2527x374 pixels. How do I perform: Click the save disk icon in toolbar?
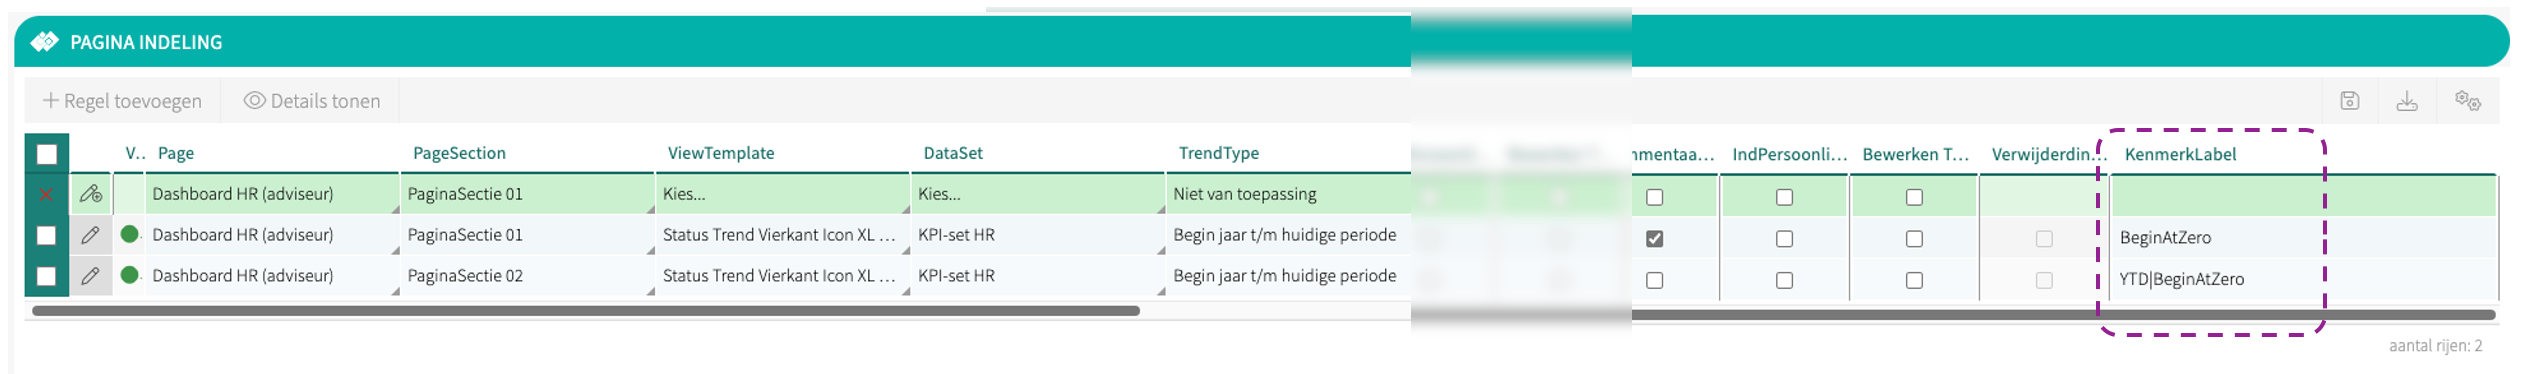point(2349,101)
